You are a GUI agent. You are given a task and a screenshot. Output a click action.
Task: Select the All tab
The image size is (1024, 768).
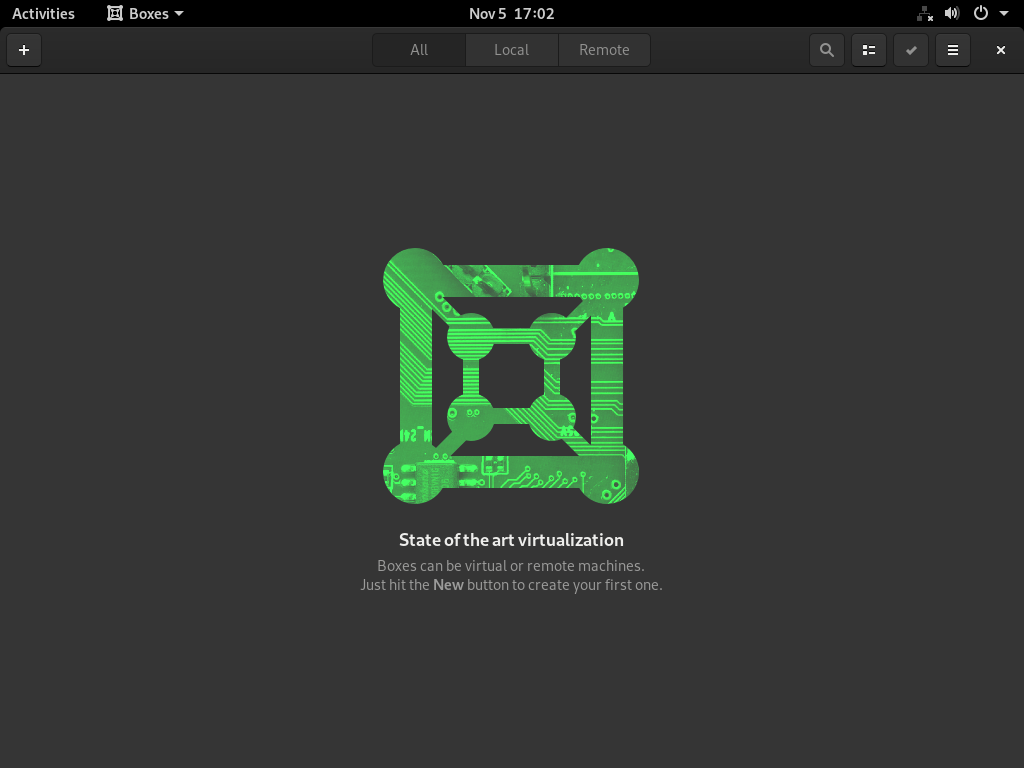[x=419, y=50]
